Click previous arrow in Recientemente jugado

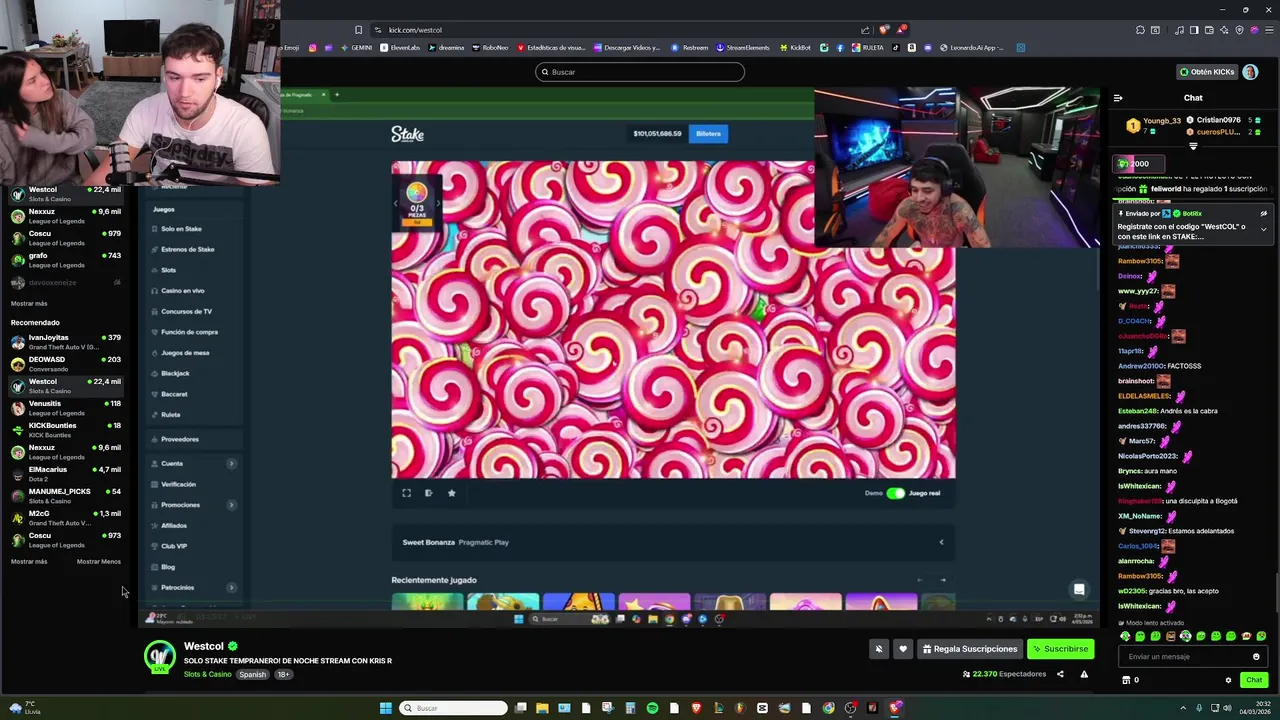(919, 580)
